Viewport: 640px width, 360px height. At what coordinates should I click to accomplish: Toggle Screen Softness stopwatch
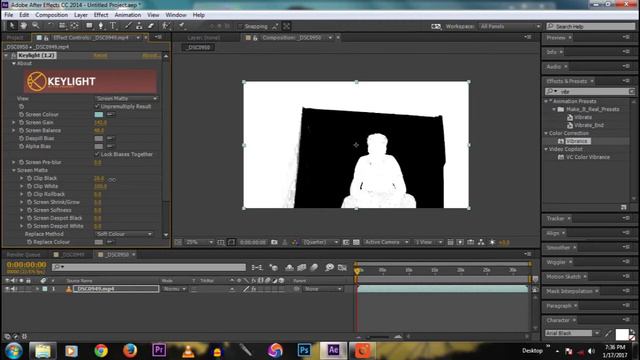[x=29, y=210]
